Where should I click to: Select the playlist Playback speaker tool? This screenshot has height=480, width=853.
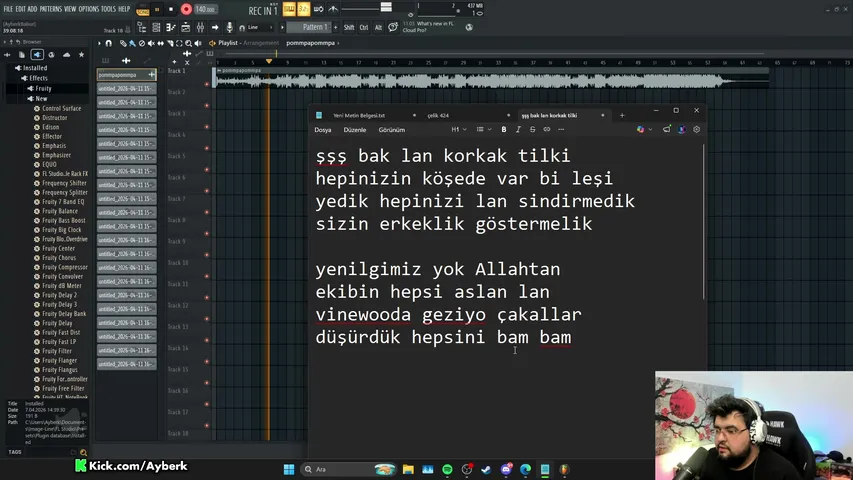tap(198, 43)
